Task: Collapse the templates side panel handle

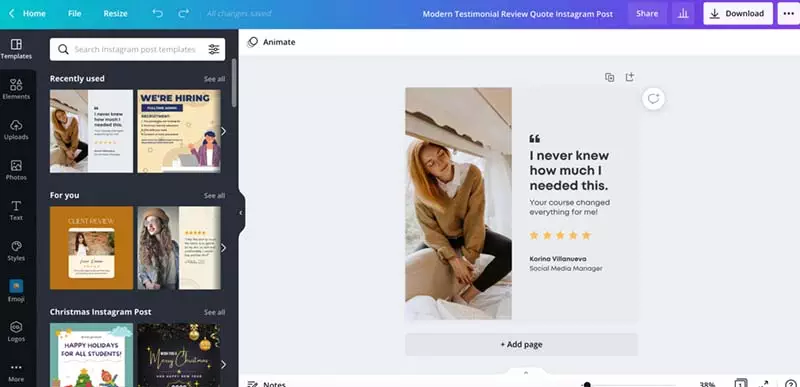Action: (241, 213)
